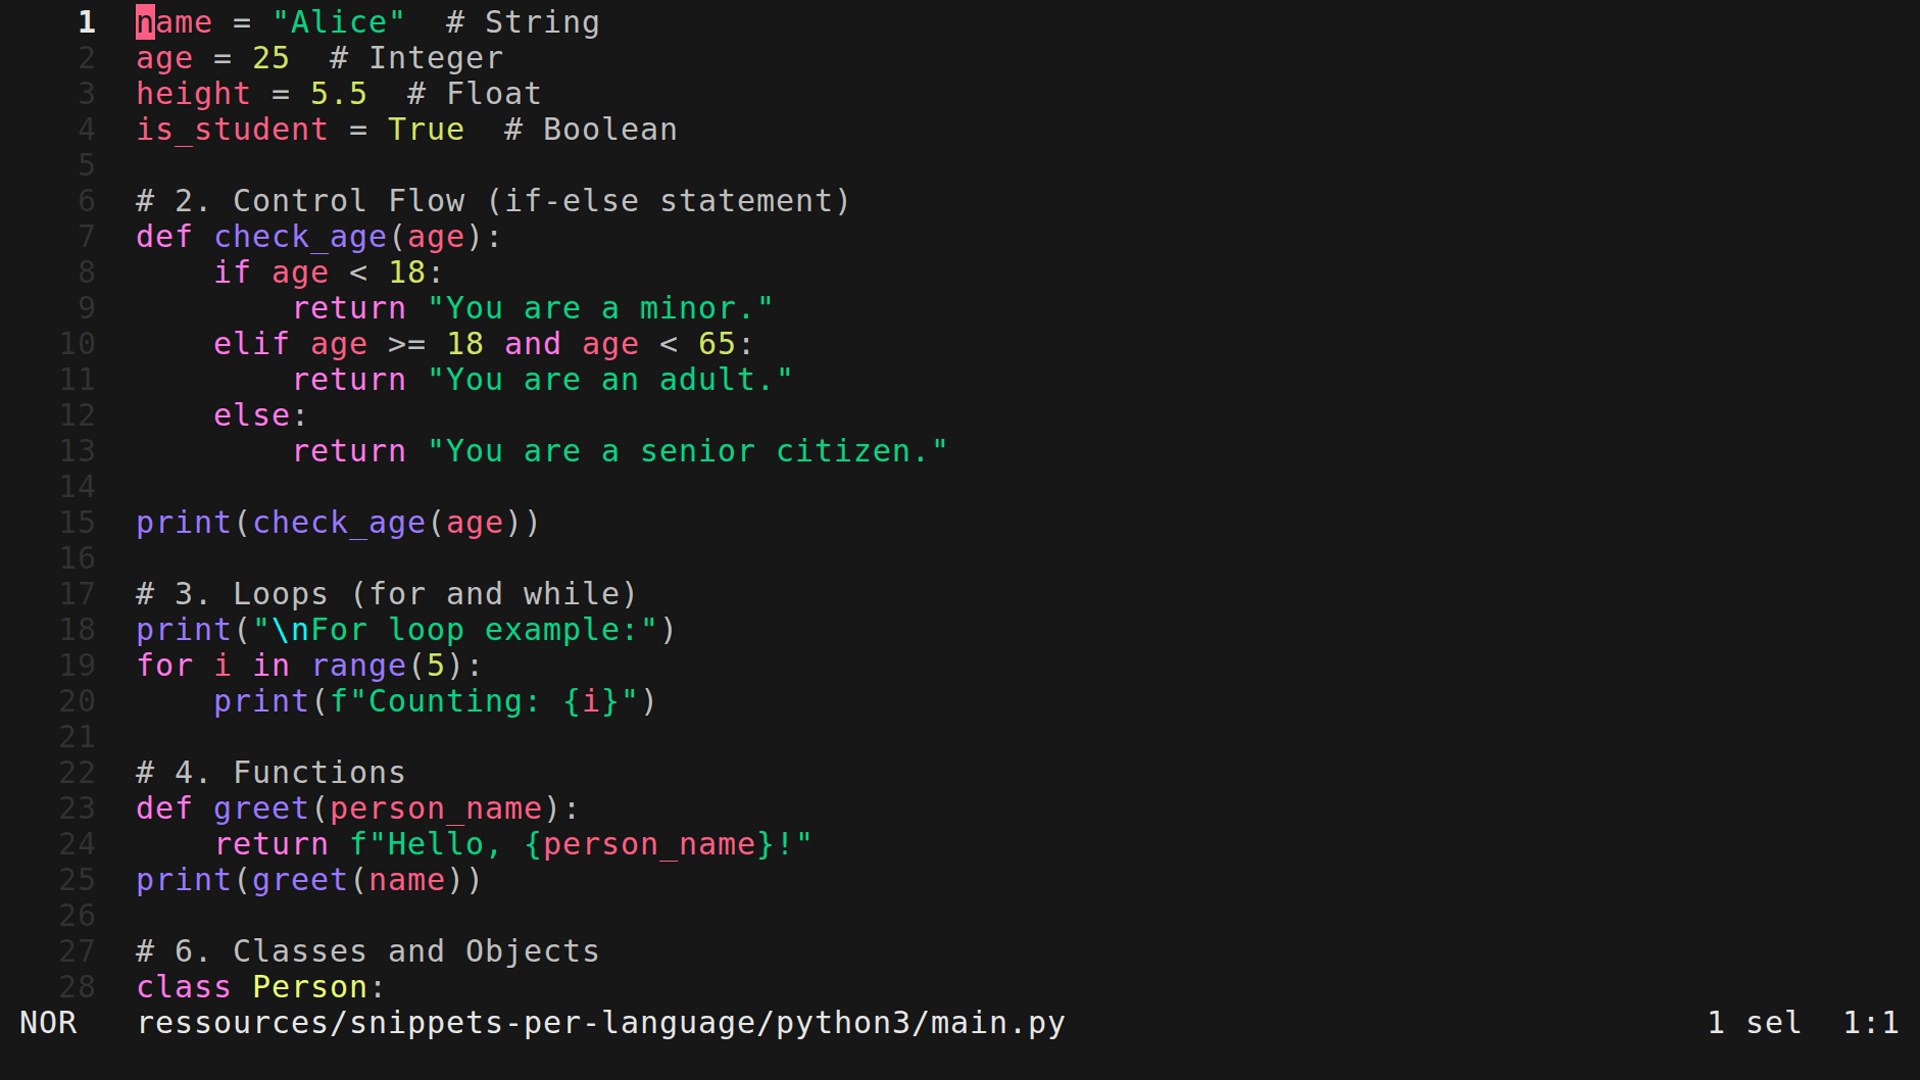The width and height of the screenshot is (1920, 1080).
Task: Click line number 28 in the gutter
Action: pyautogui.click(x=77, y=987)
